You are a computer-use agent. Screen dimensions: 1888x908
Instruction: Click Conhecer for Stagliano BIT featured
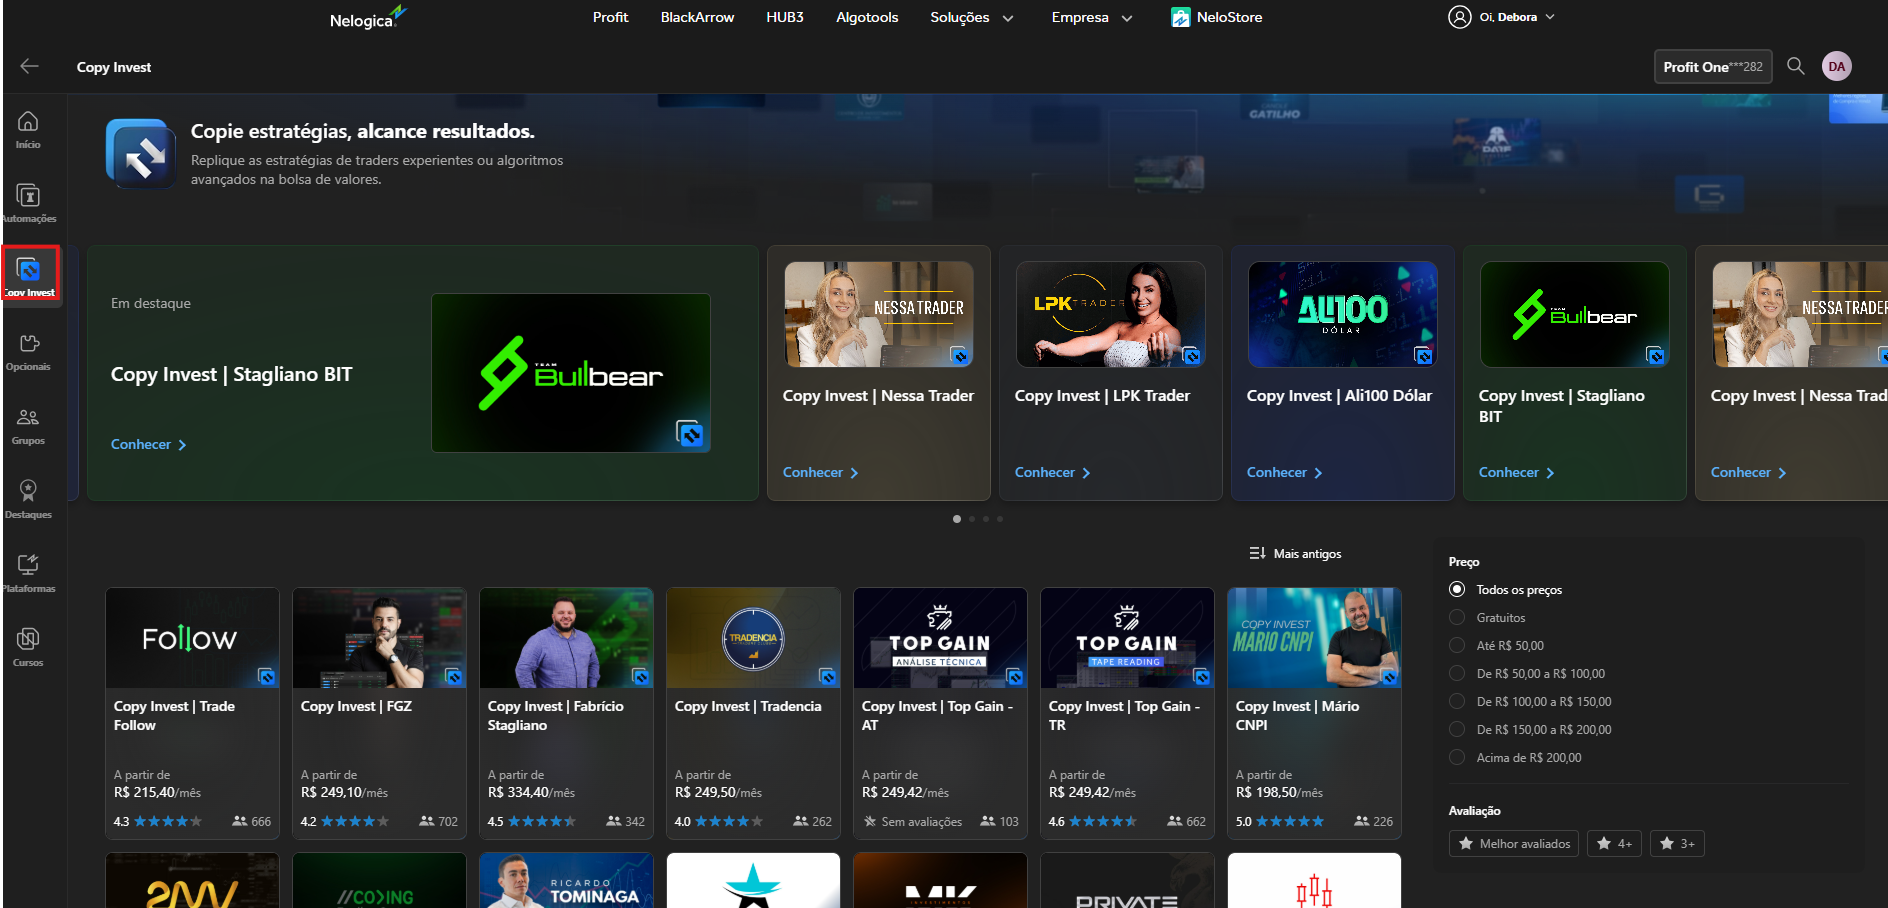pos(148,444)
